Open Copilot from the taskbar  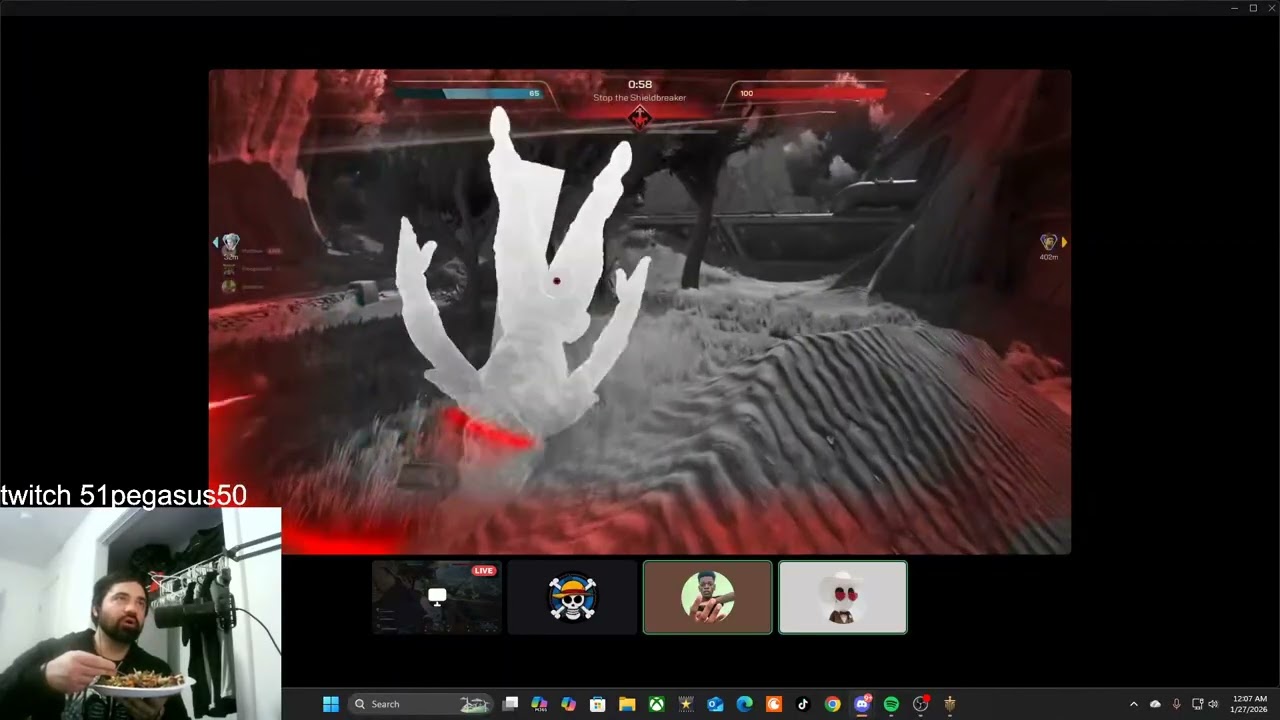(569, 704)
